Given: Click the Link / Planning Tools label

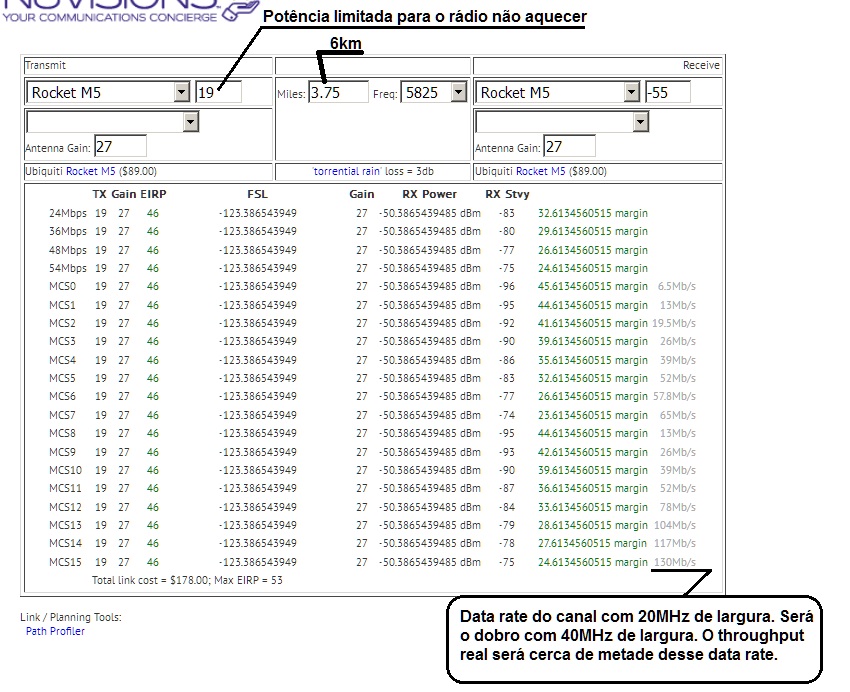Looking at the screenshot, I should pyautogui.click(x=71, y=617).
